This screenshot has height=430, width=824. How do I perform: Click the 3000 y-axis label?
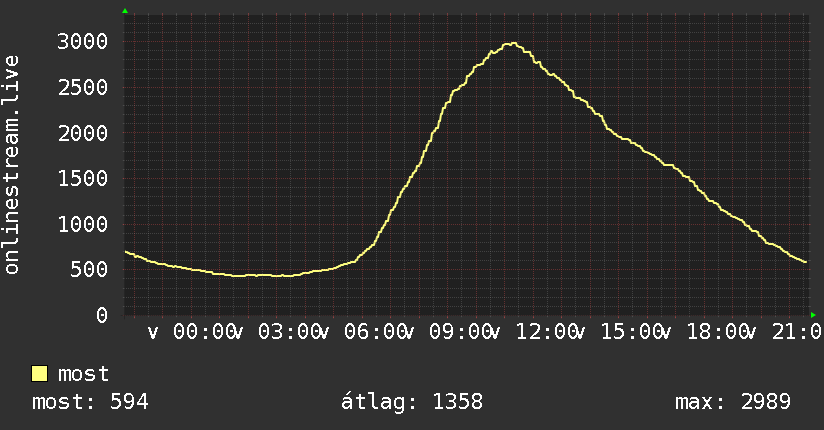coord(83,42)
